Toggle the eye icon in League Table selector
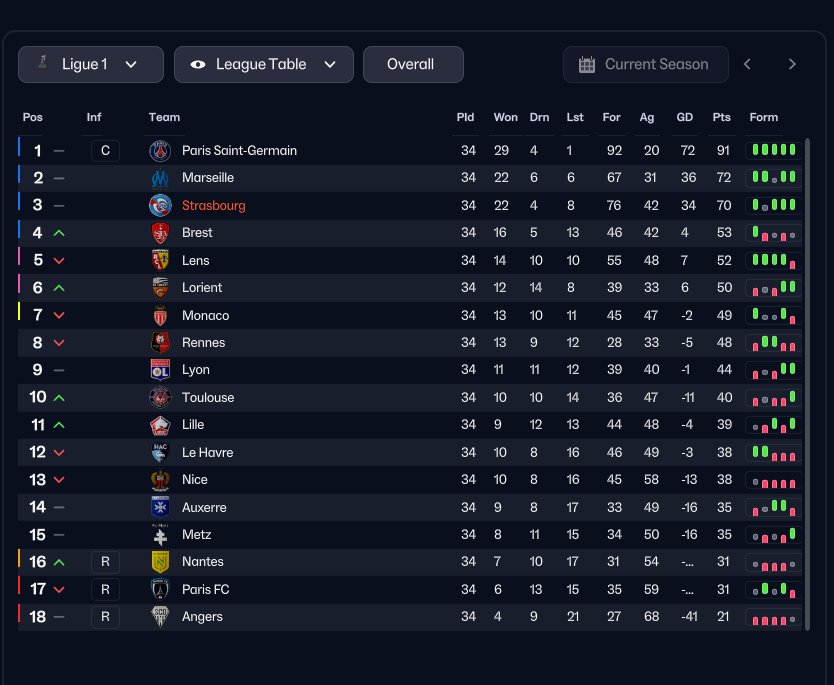This screenshot has width=834, height=685. (198, 64)
